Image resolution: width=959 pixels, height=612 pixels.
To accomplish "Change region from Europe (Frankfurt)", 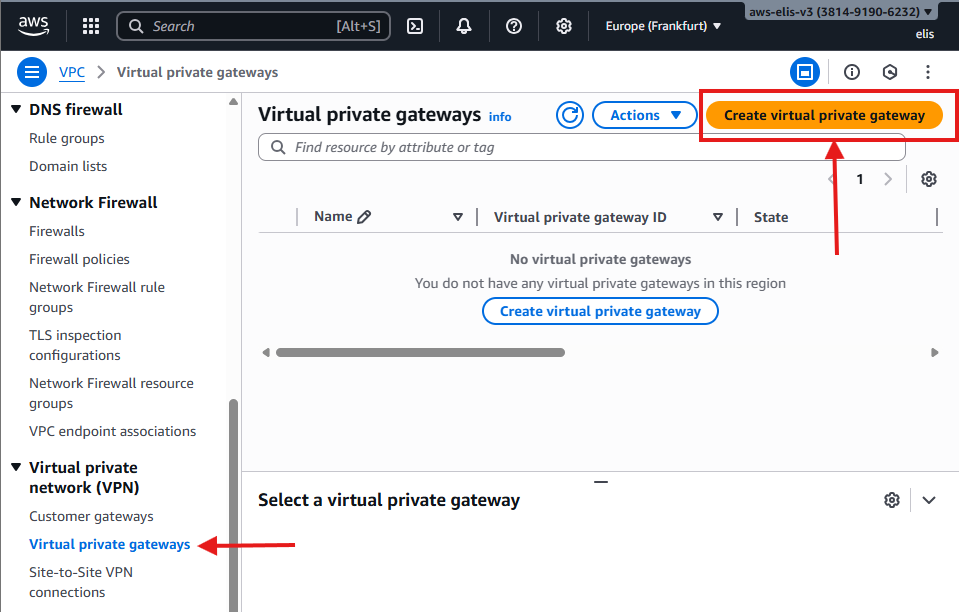I will coord(663,26).
